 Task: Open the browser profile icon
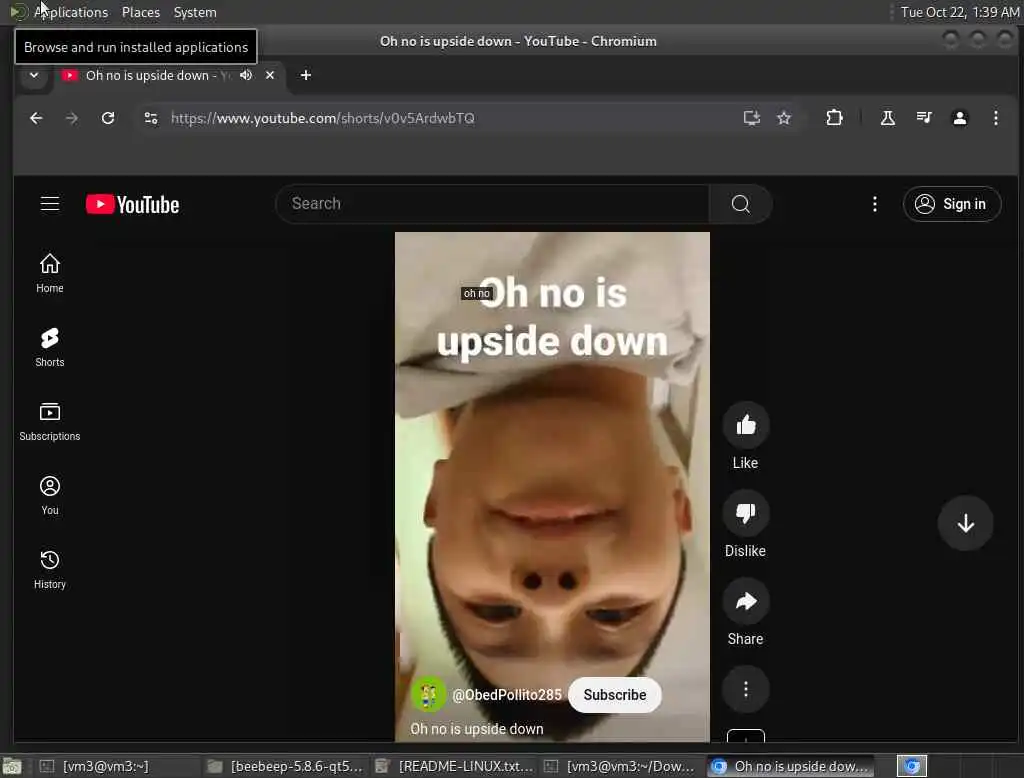pyautogui.click(x=959, y=118)
